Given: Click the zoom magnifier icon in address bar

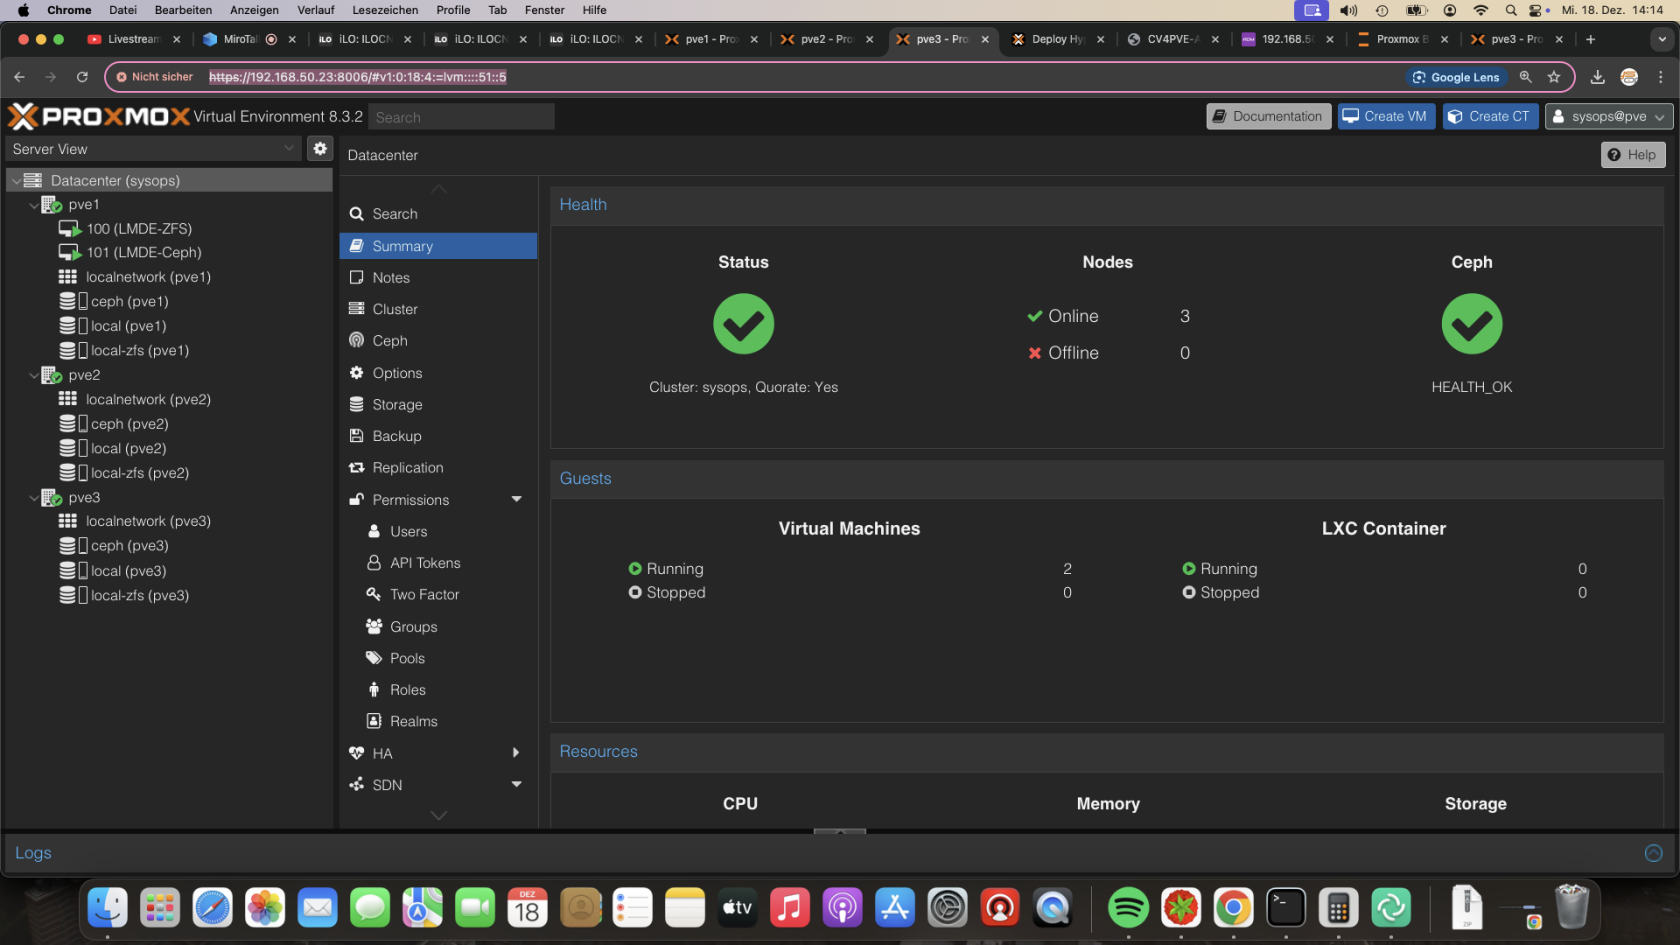Looking at the screenshot, I should pos(1525,77).
